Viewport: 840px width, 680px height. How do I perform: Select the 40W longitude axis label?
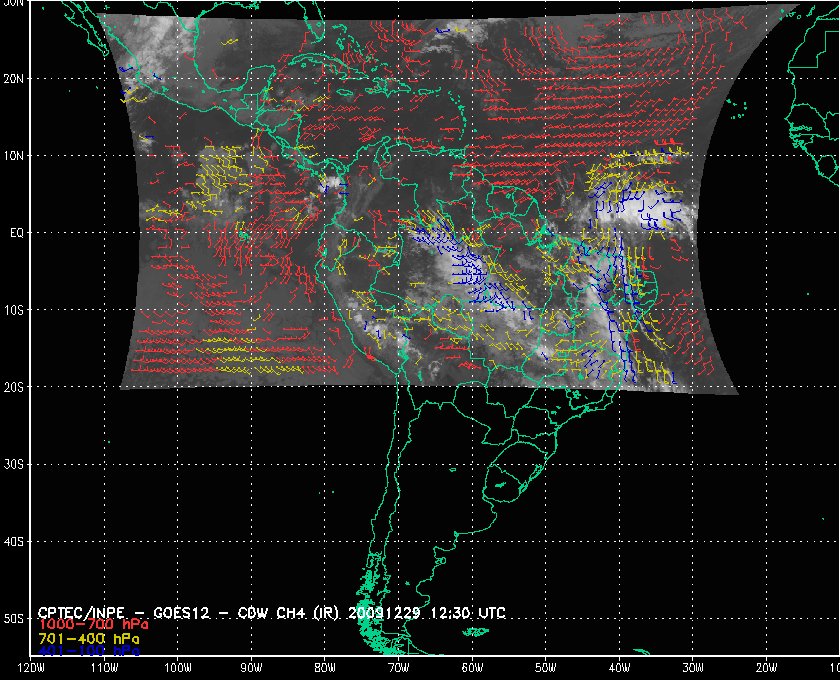point(619,669)
